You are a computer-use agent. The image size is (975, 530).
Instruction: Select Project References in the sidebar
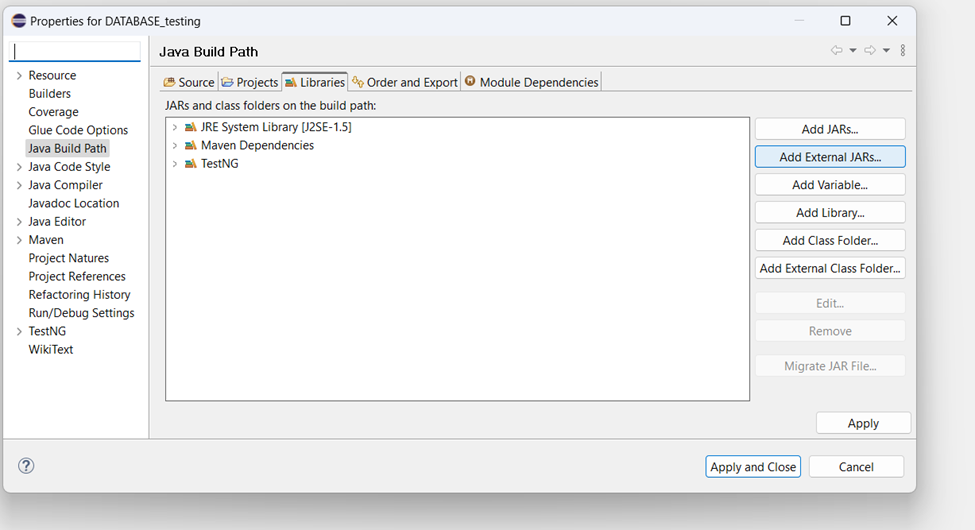(77, 276)
